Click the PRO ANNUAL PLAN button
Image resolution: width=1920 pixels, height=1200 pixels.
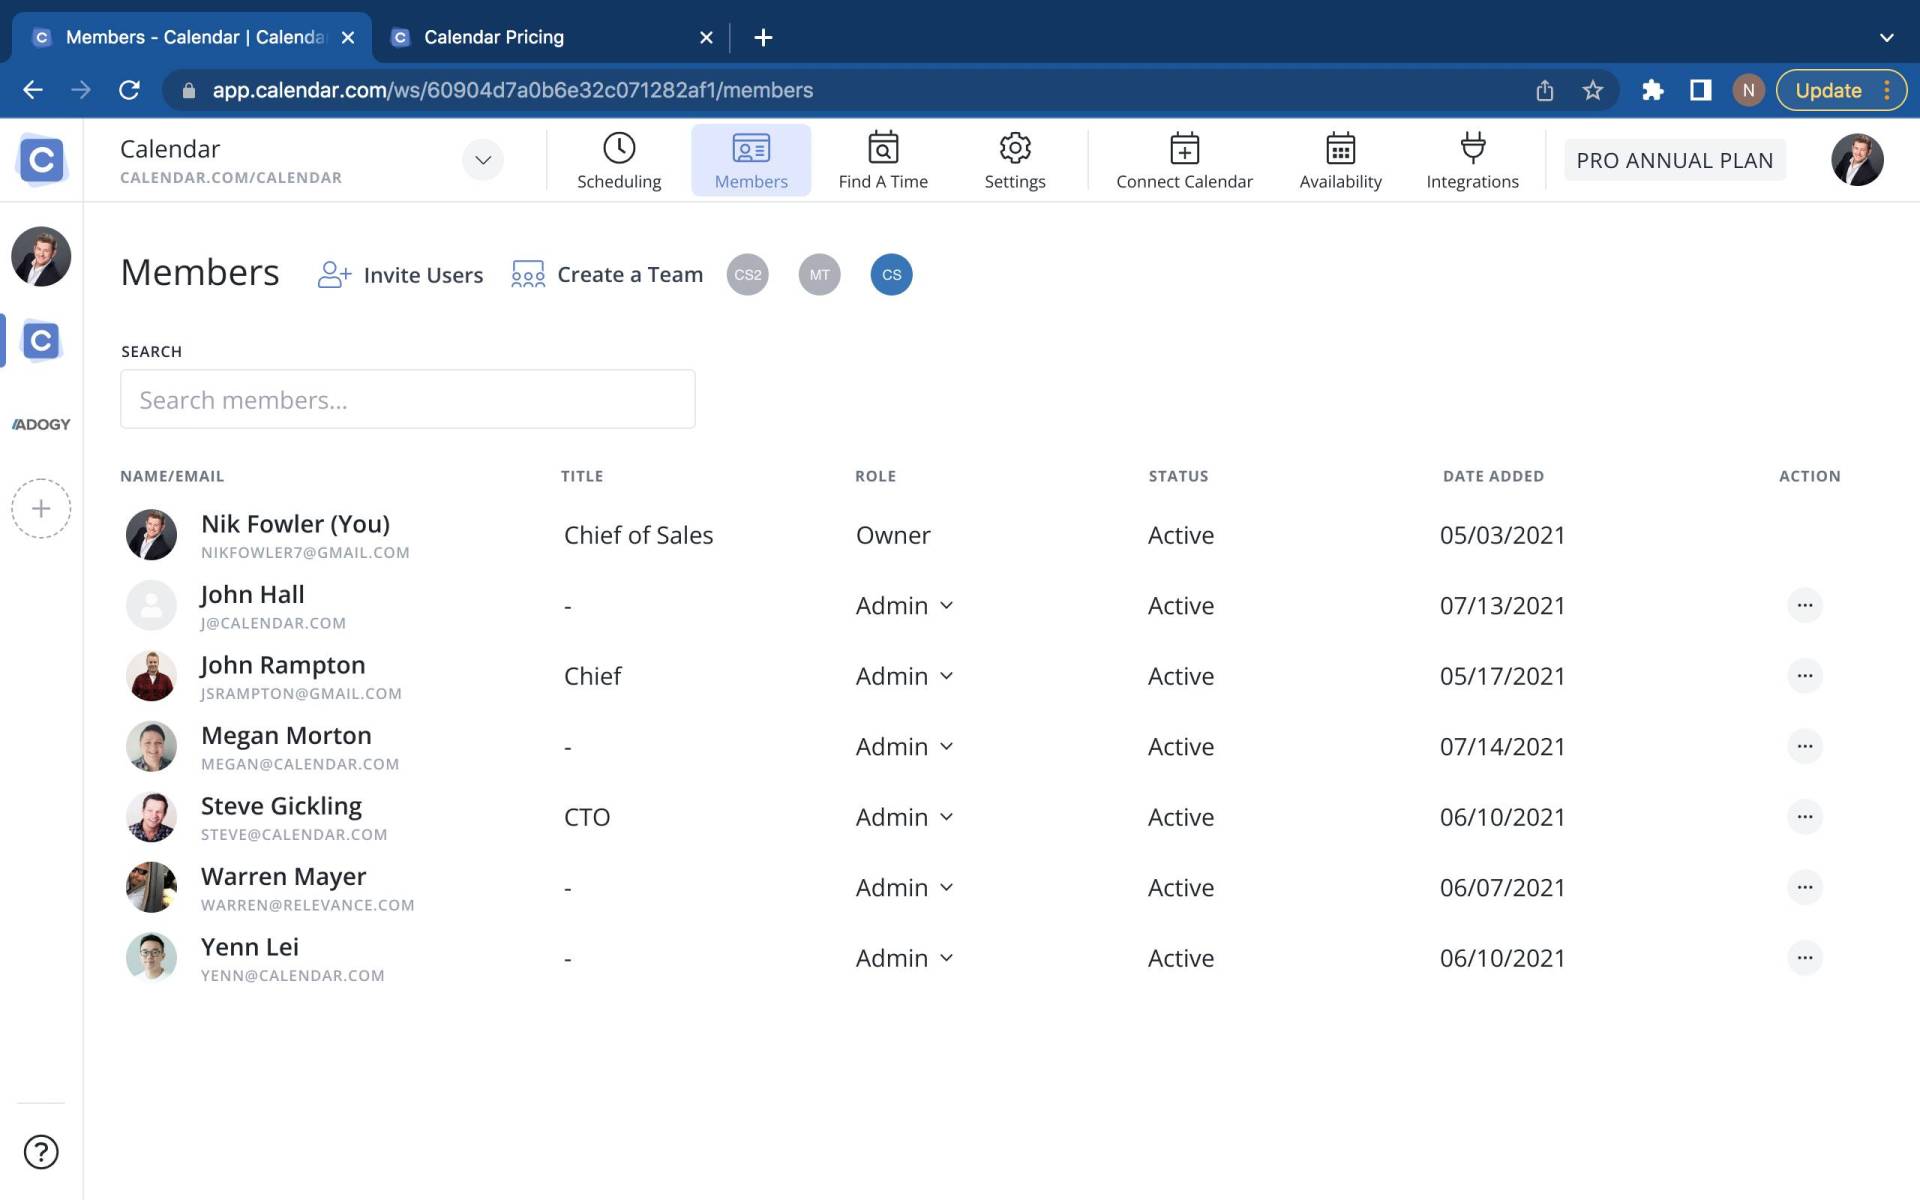click(1675, 160)
